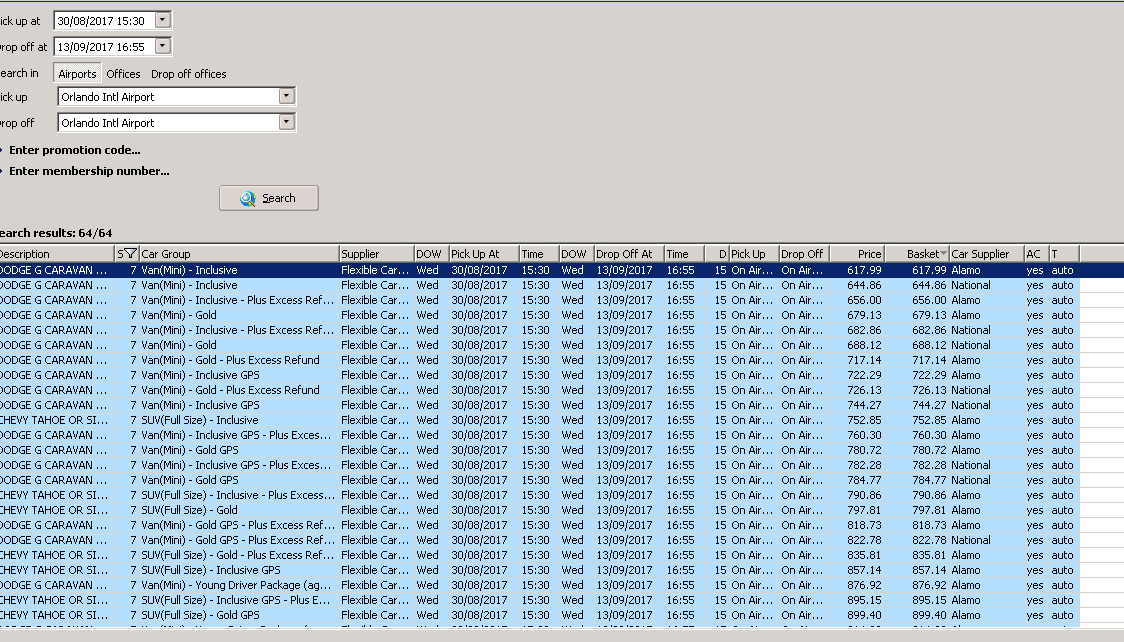Expand Enter membership number section

coord(89,171)
